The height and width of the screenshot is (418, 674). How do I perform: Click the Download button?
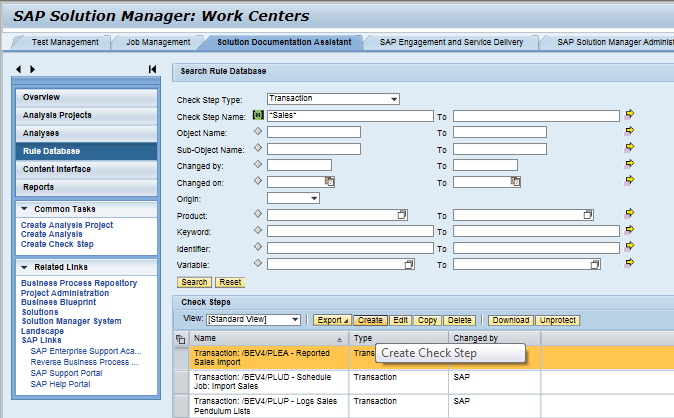tap(511, 320)
